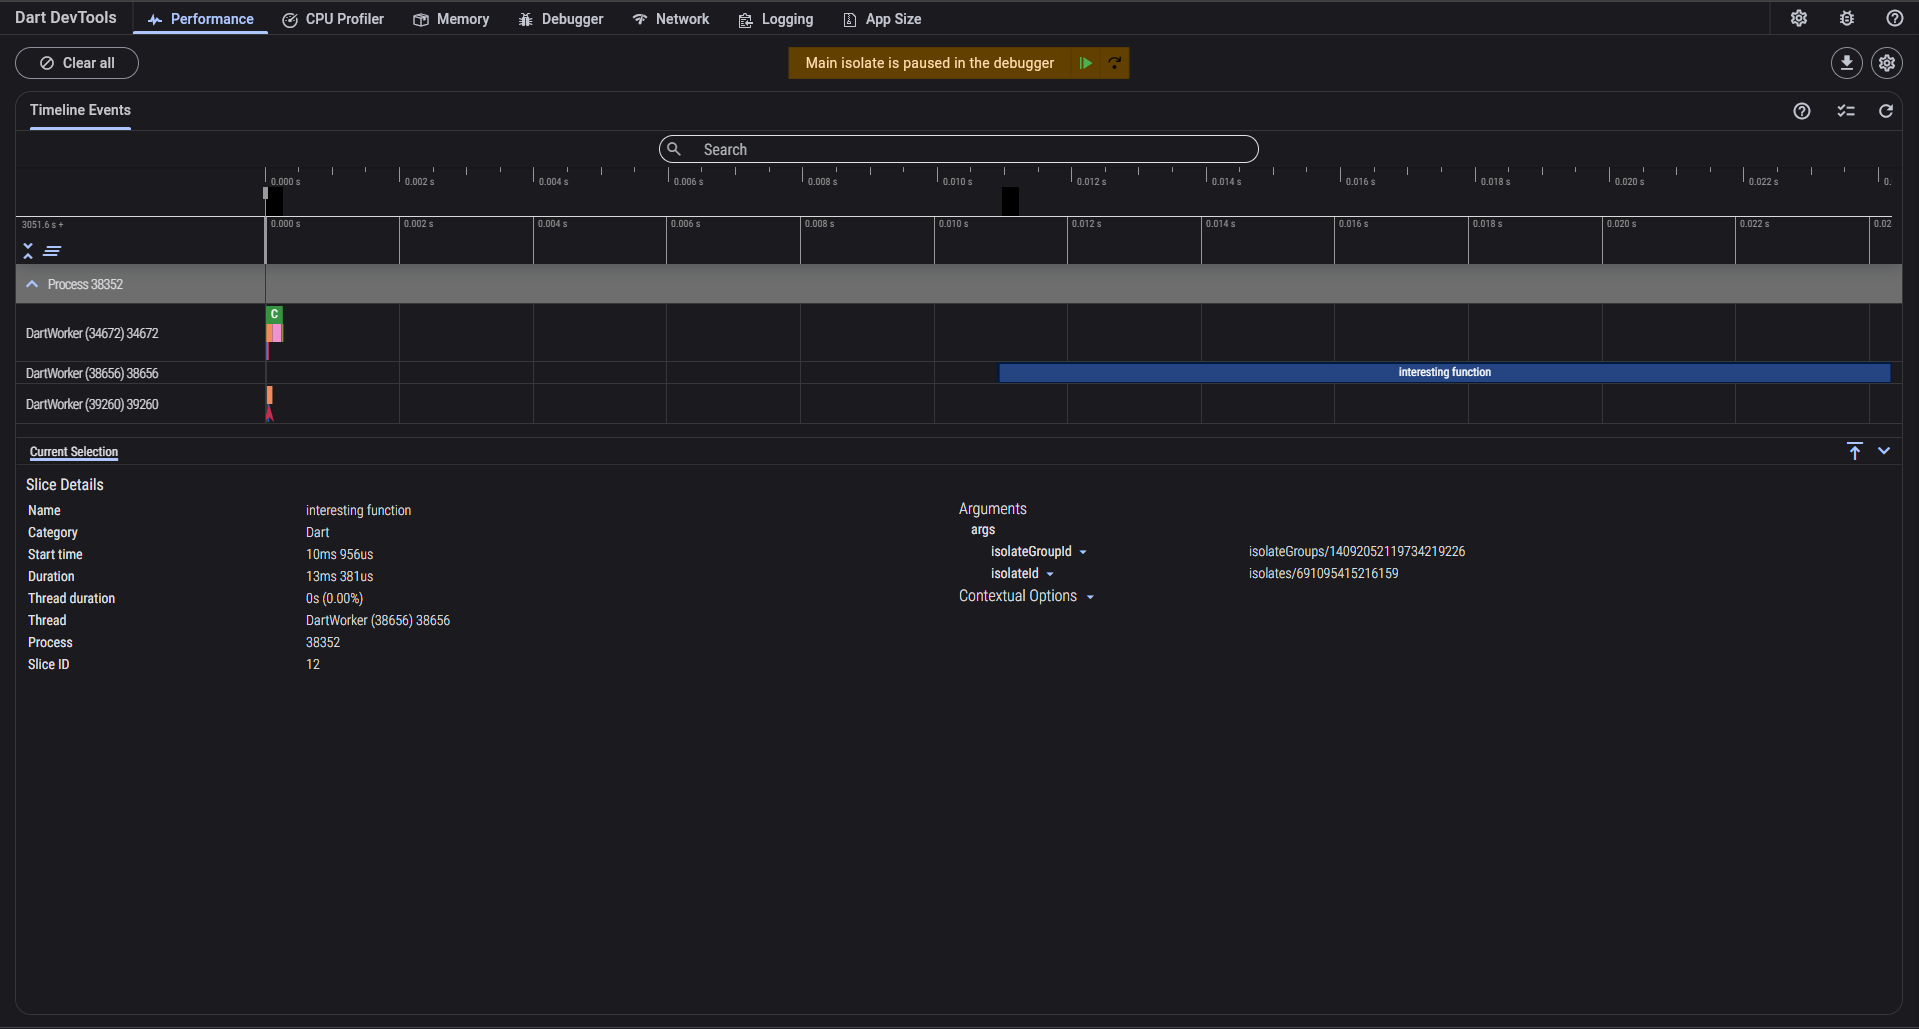This screenshot has width=1919, height=1029.
Task: Open the Memory tab
Action: click(451, 19)
